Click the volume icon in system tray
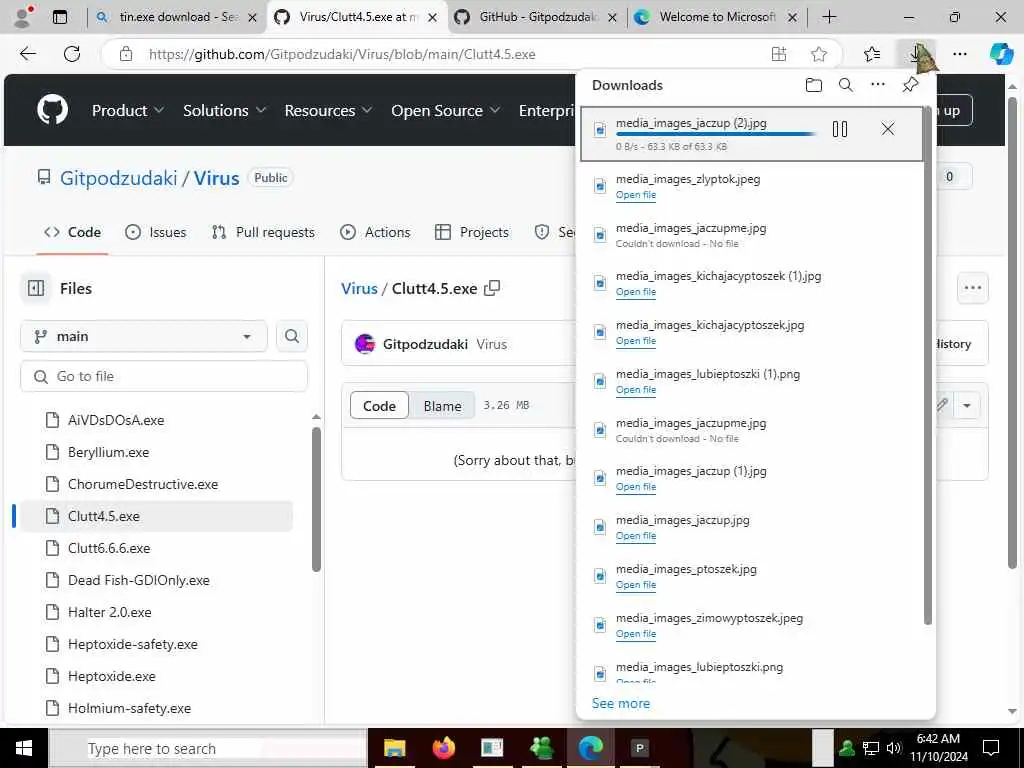 click(x=893, y=748)
